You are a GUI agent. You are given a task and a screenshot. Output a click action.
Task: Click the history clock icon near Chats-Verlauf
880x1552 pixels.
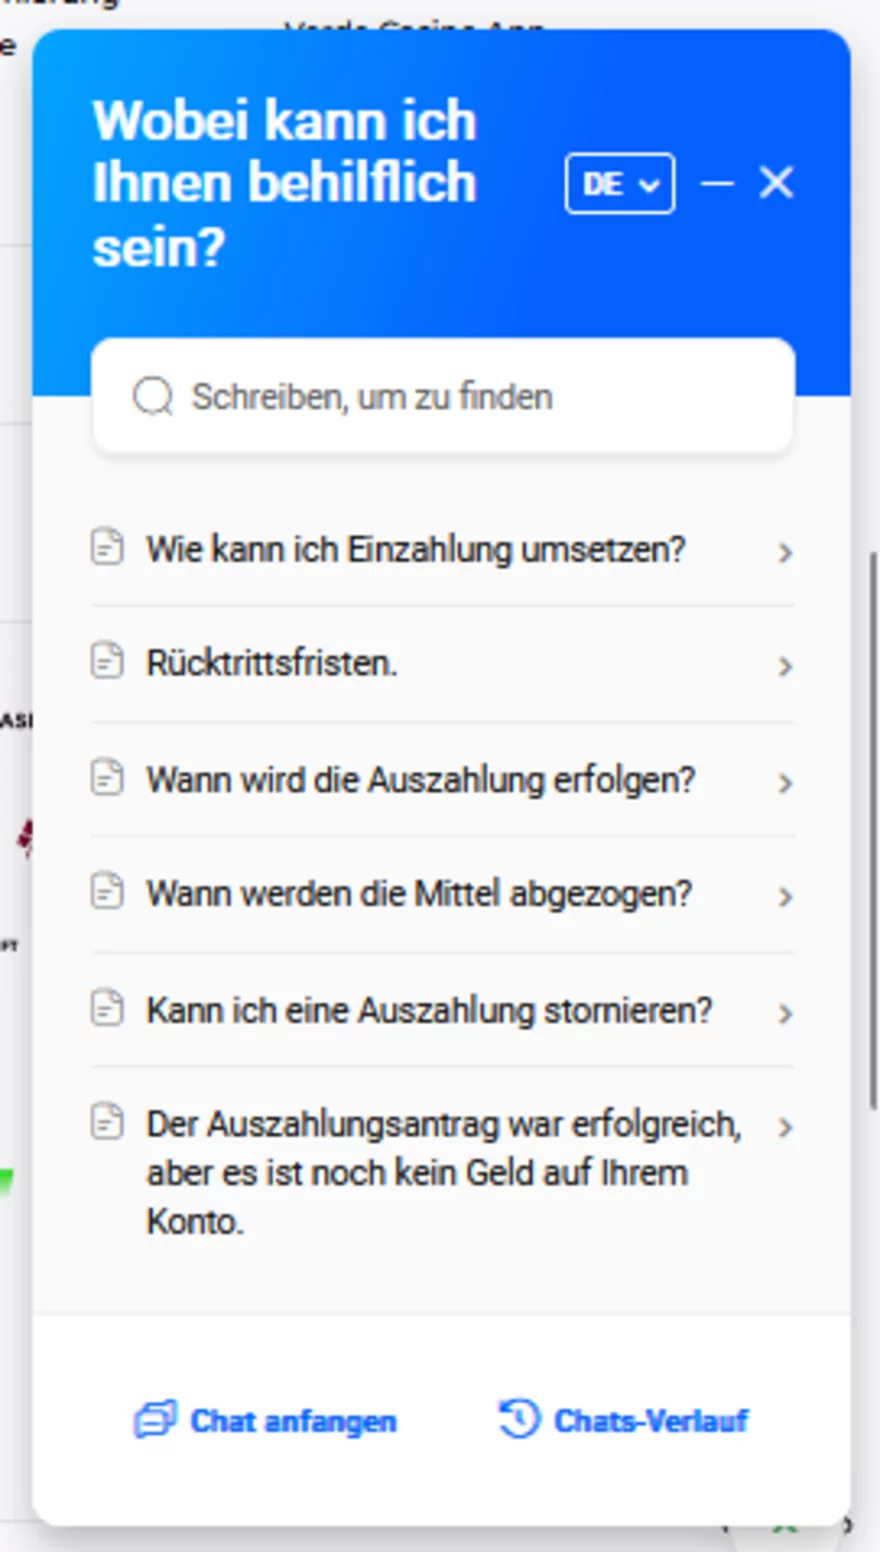[519, 1419]
